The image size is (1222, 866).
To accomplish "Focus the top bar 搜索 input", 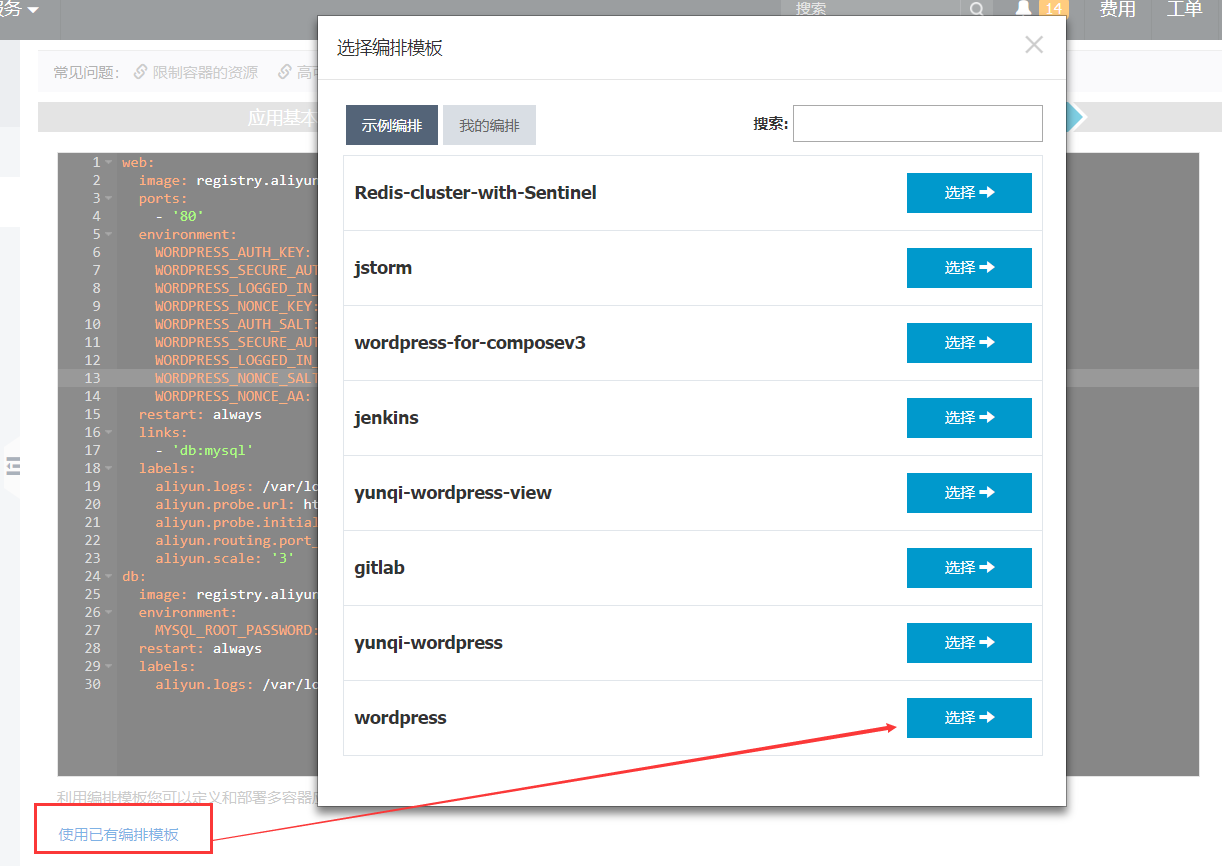I will click(x=870, y=9).
